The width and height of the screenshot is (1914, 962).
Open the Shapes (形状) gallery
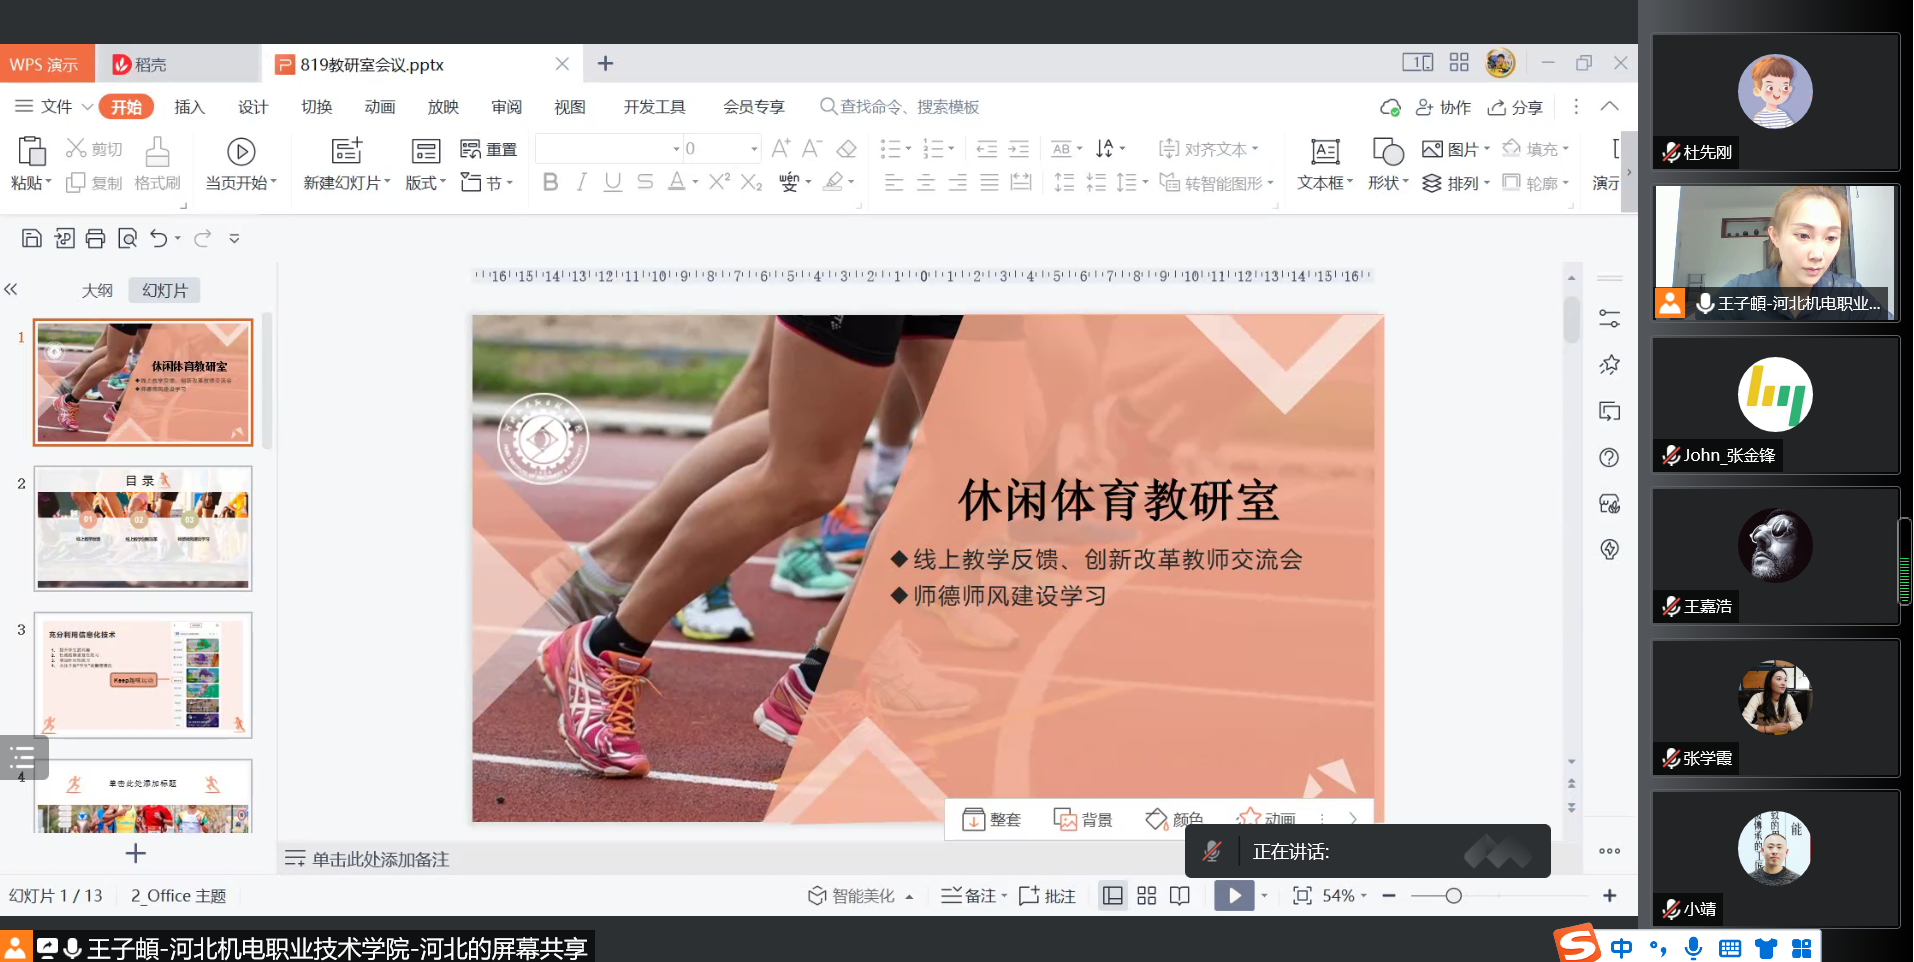pos(1388,163)
